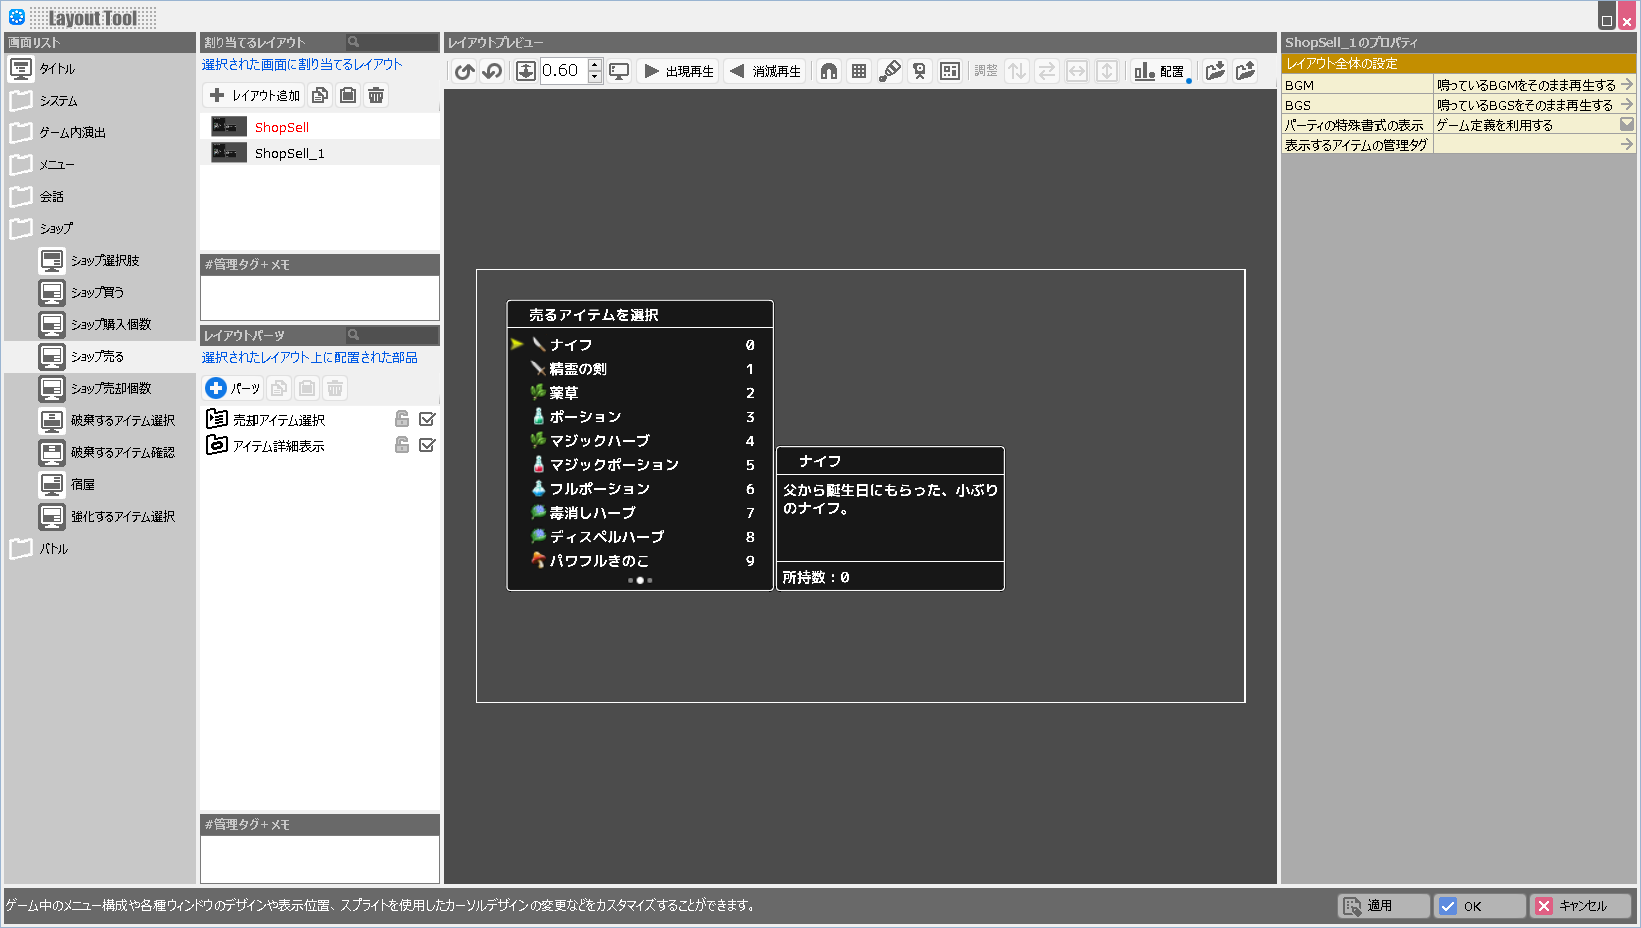The height and width of the screenshot is (928, 1641).
Task: Toggle visibility checkbox for 売却アイテム選択
Action: coord(427,419)
